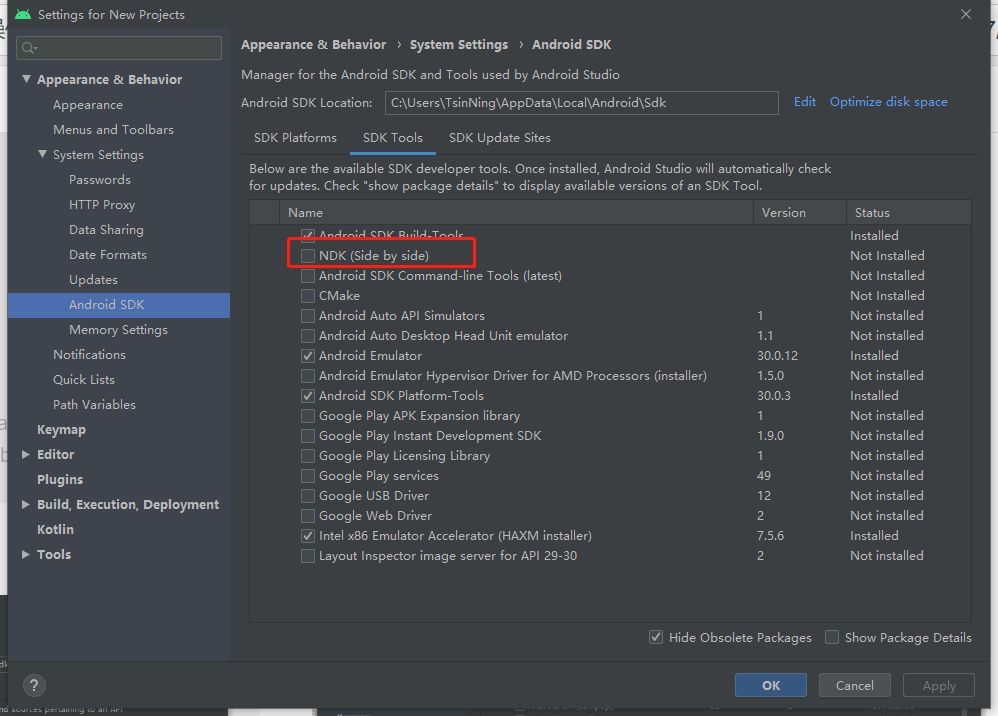This screenshot has width=998, height=716.
Task: Collapse the System Settings tree arrow
Action: 42,154
